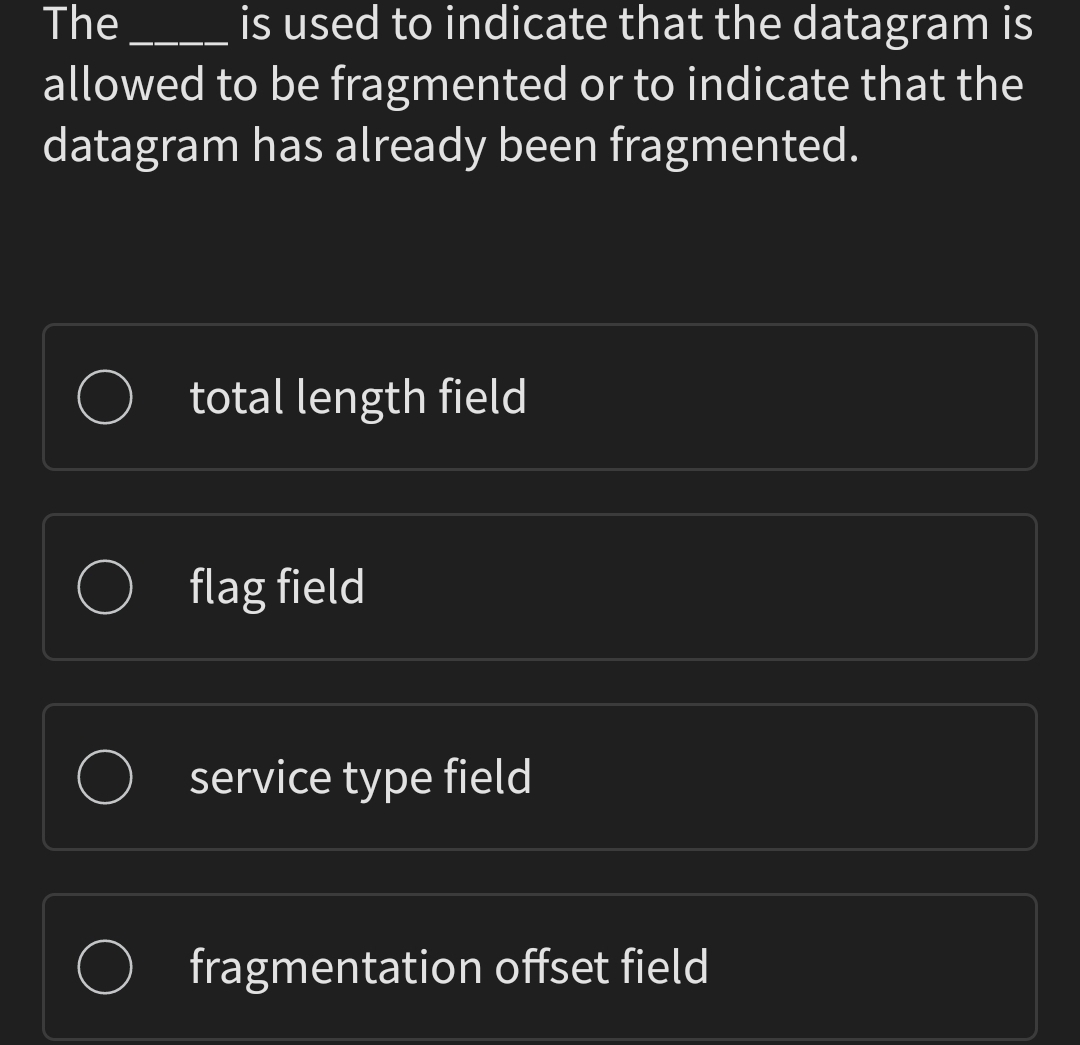Tap the option labeled total length field
Image resolution: width=1080 pixels, height=1045 pixels.
pyautogui.click(x=357, y=397)
